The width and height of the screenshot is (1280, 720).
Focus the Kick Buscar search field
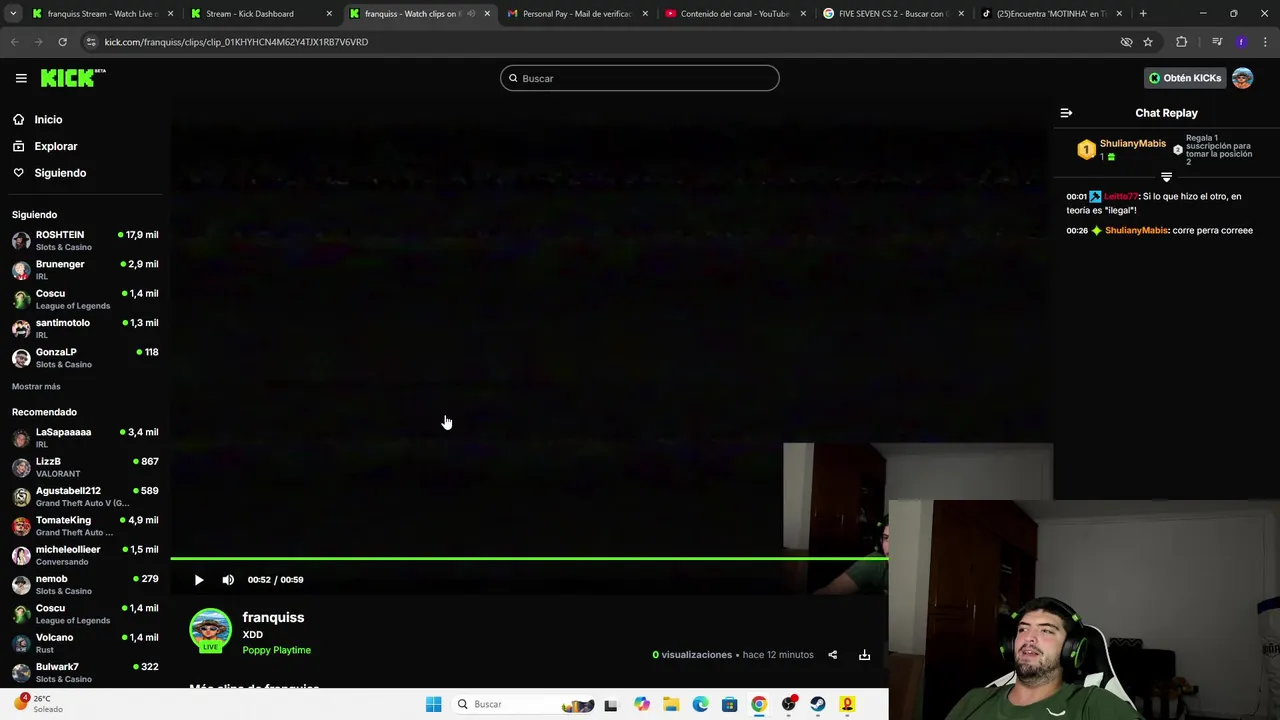click(x=639, y=78)
